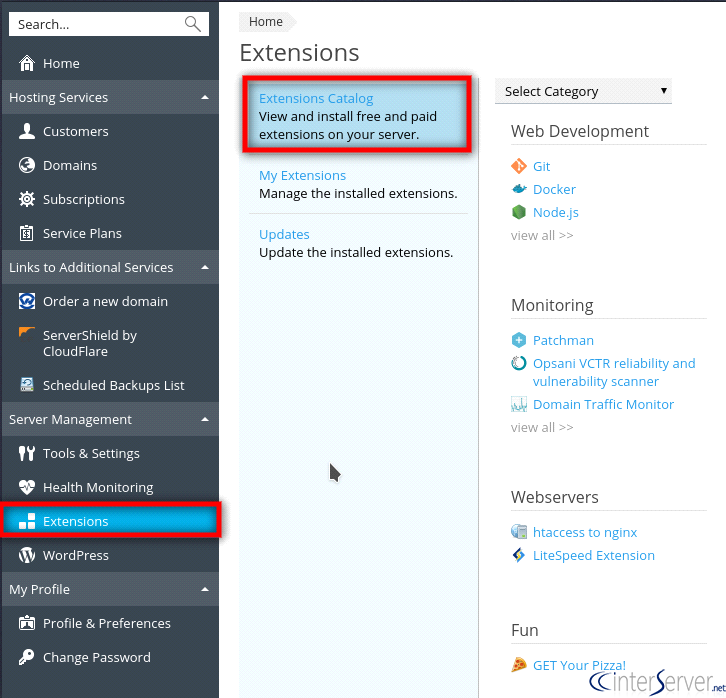Open the Extensions Catalog link
This screenshot has height=698, width=726.
point(316,99)
